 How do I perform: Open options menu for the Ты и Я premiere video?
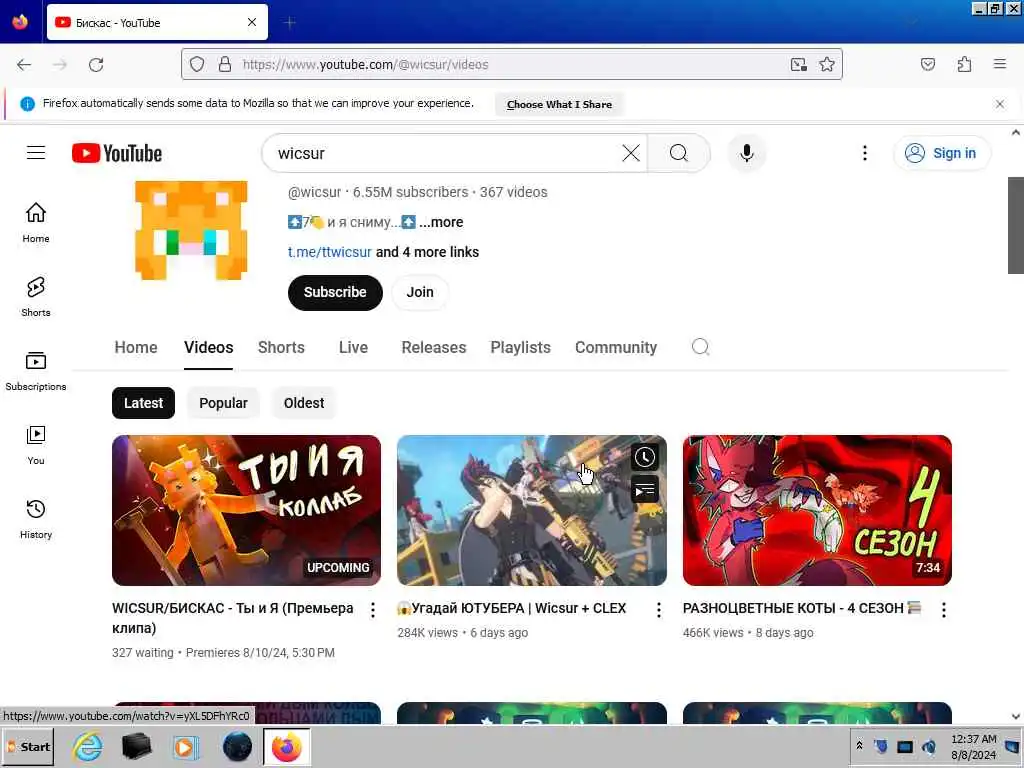tap(373, 610)
